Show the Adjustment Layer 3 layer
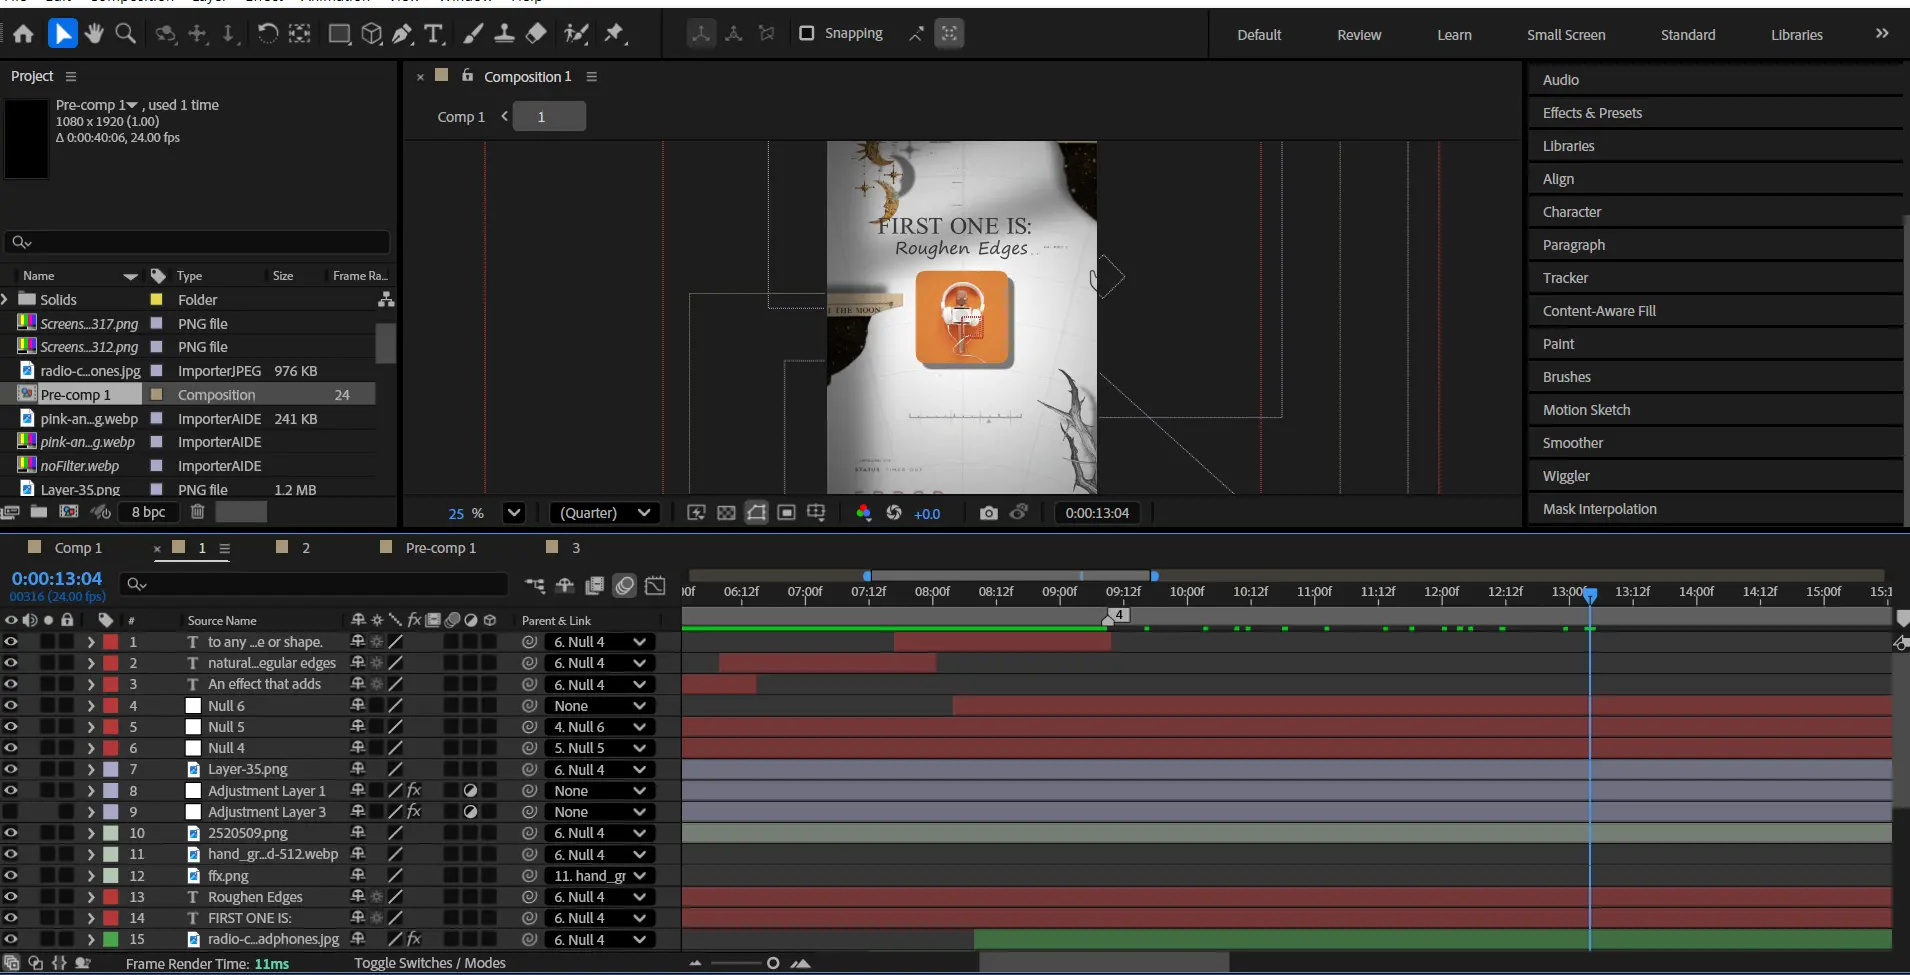The height and width of the screenshot is (975, 1910). [x=11, y=812]
